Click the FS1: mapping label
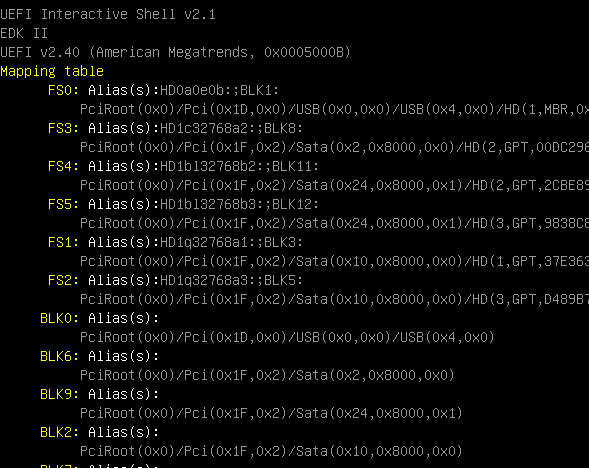The height and width of the screenshot is (468, 589). [63, 243]
